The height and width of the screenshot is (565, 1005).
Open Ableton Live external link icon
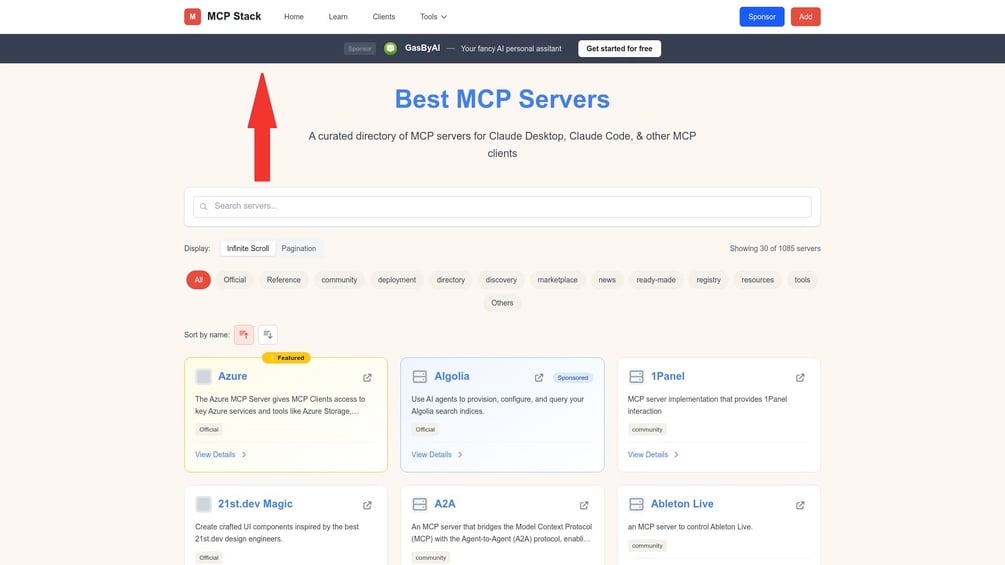click(x=800, y=505)
